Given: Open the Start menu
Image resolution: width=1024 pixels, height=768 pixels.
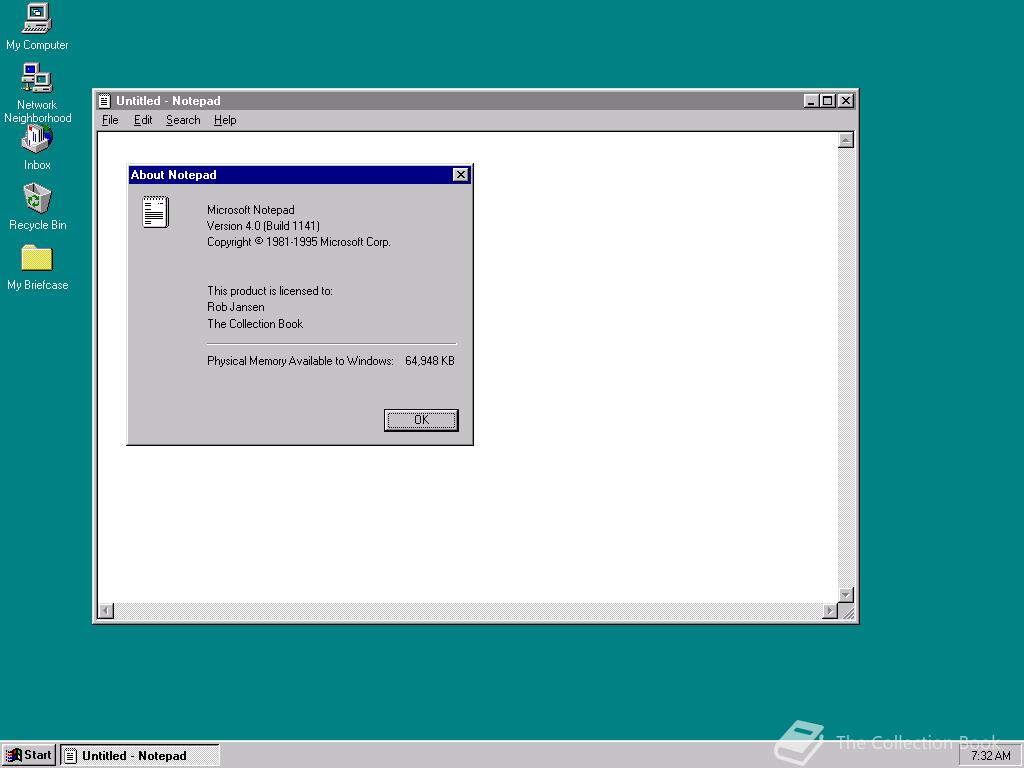Looking at the screenshot, I should [29, 756].
